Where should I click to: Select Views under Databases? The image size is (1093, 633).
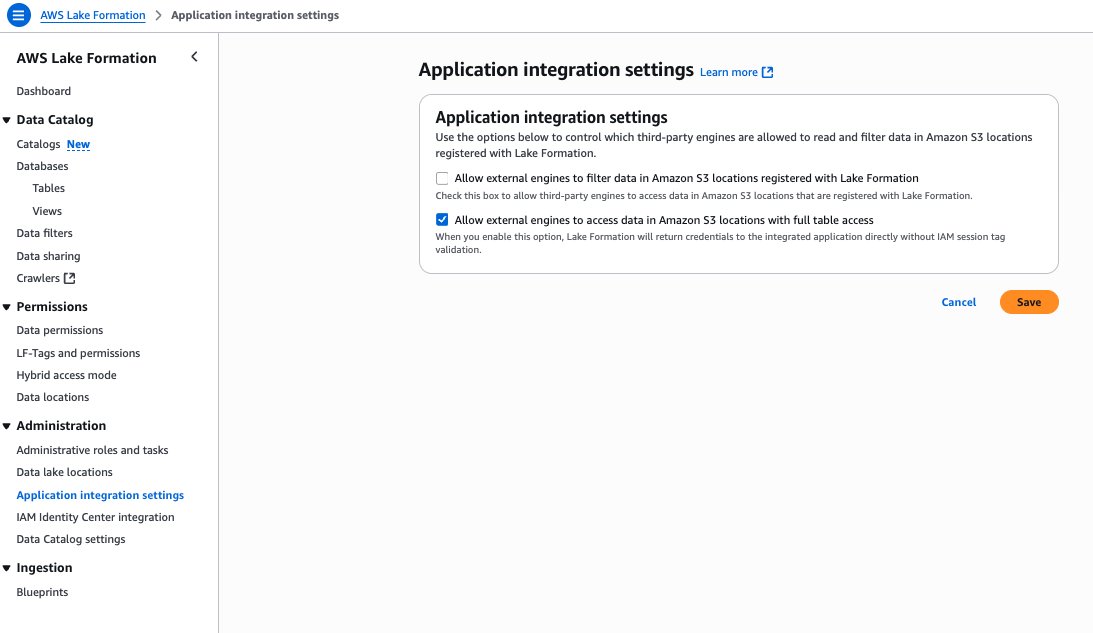[x=47, y=211]
